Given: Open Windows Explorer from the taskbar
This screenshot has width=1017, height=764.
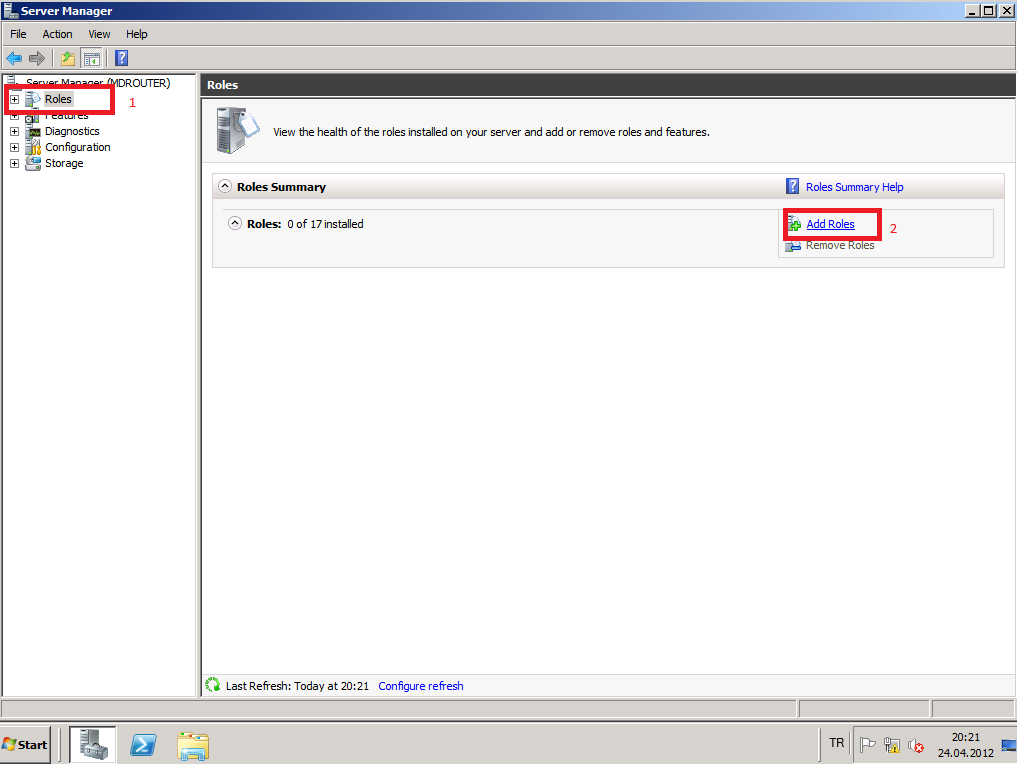Looking at the screenshot, I should pos(193,745).
